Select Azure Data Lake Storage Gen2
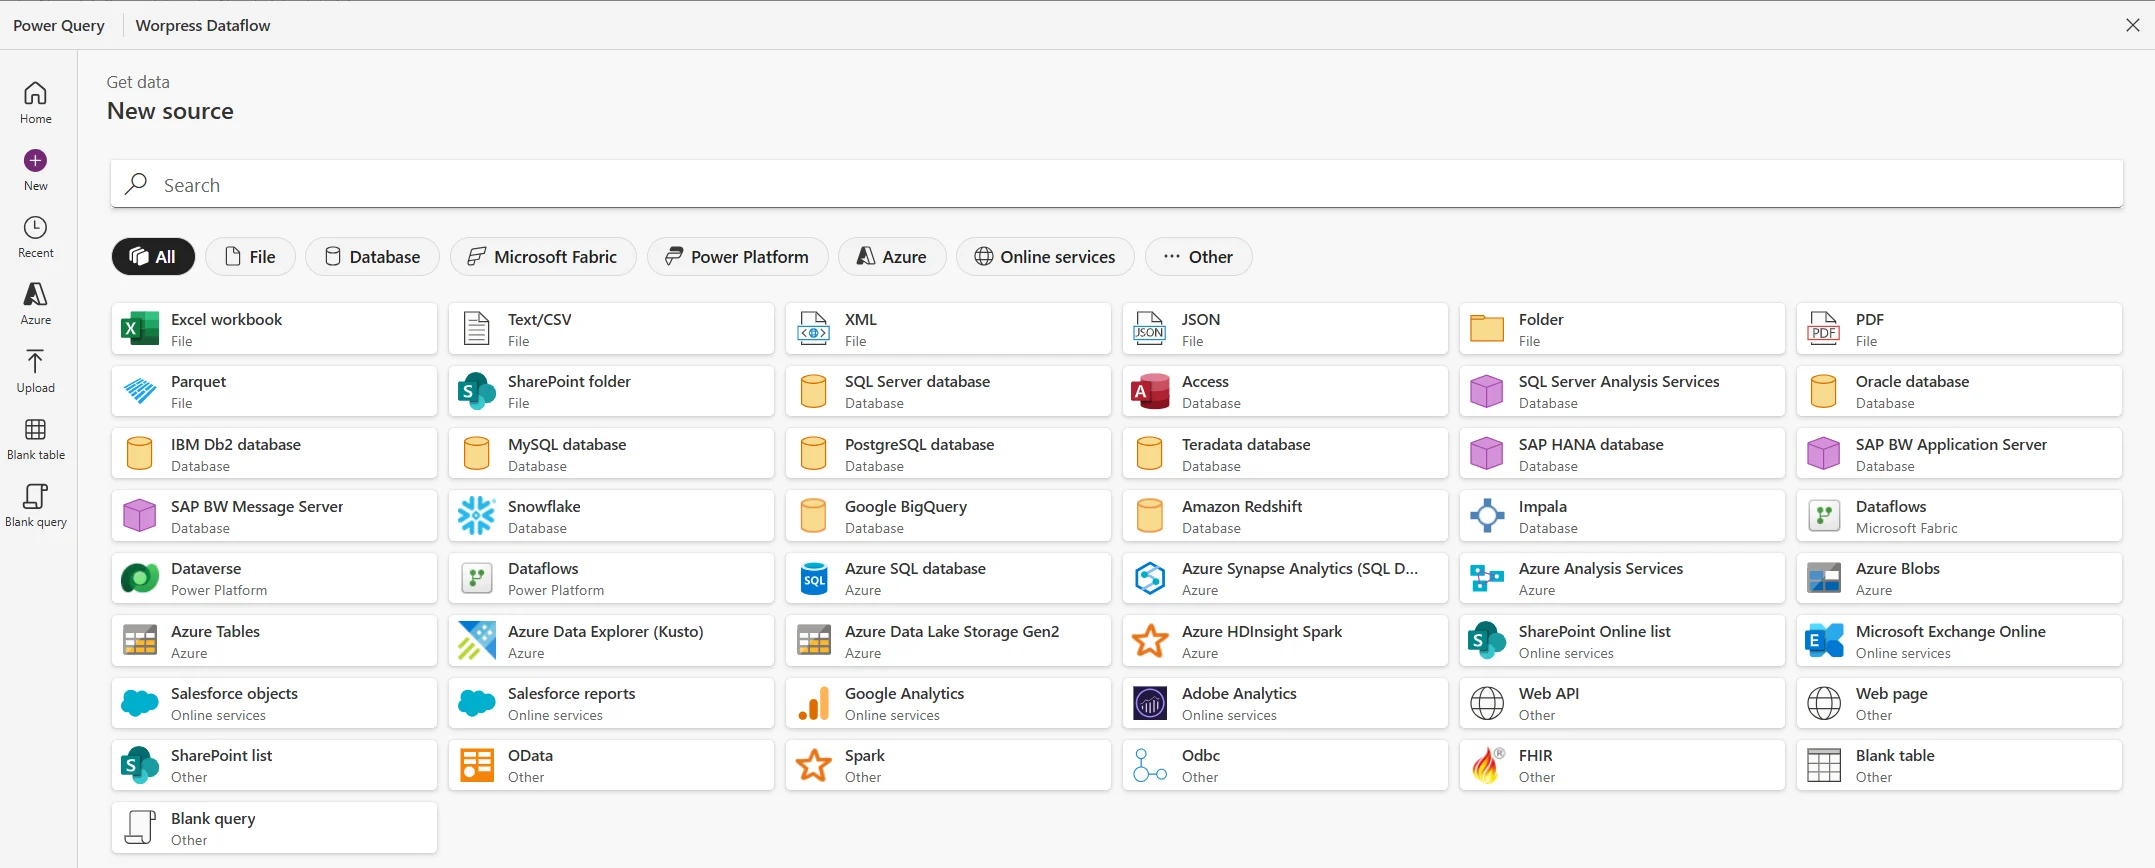2155x868 pixels. (948, 641)
